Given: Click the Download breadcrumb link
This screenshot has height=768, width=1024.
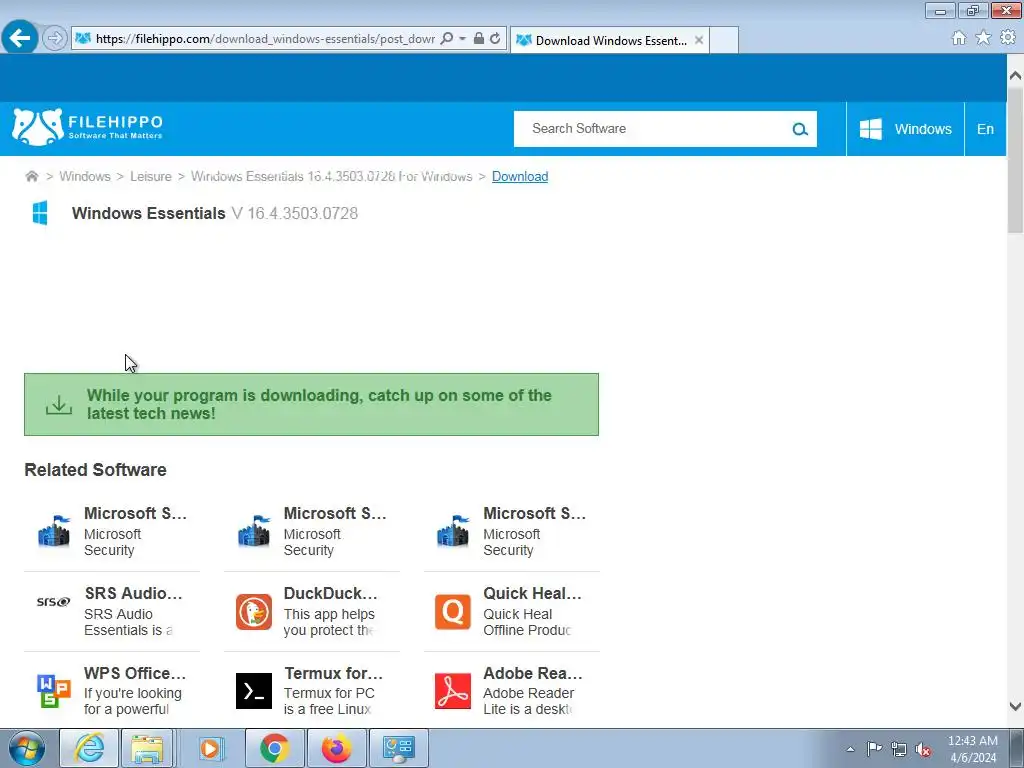Looking at the screenshot, I should (x=520, y=176).
